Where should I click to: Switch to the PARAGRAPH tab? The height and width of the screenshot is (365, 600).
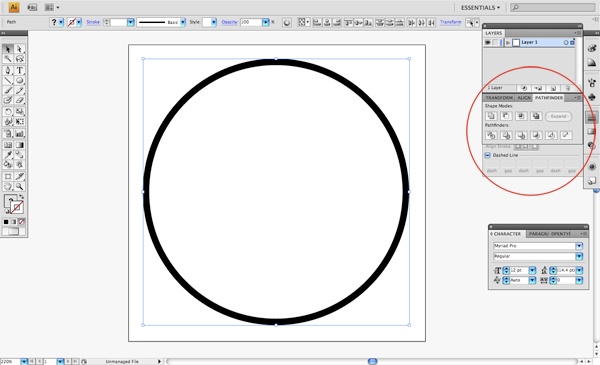538,233
